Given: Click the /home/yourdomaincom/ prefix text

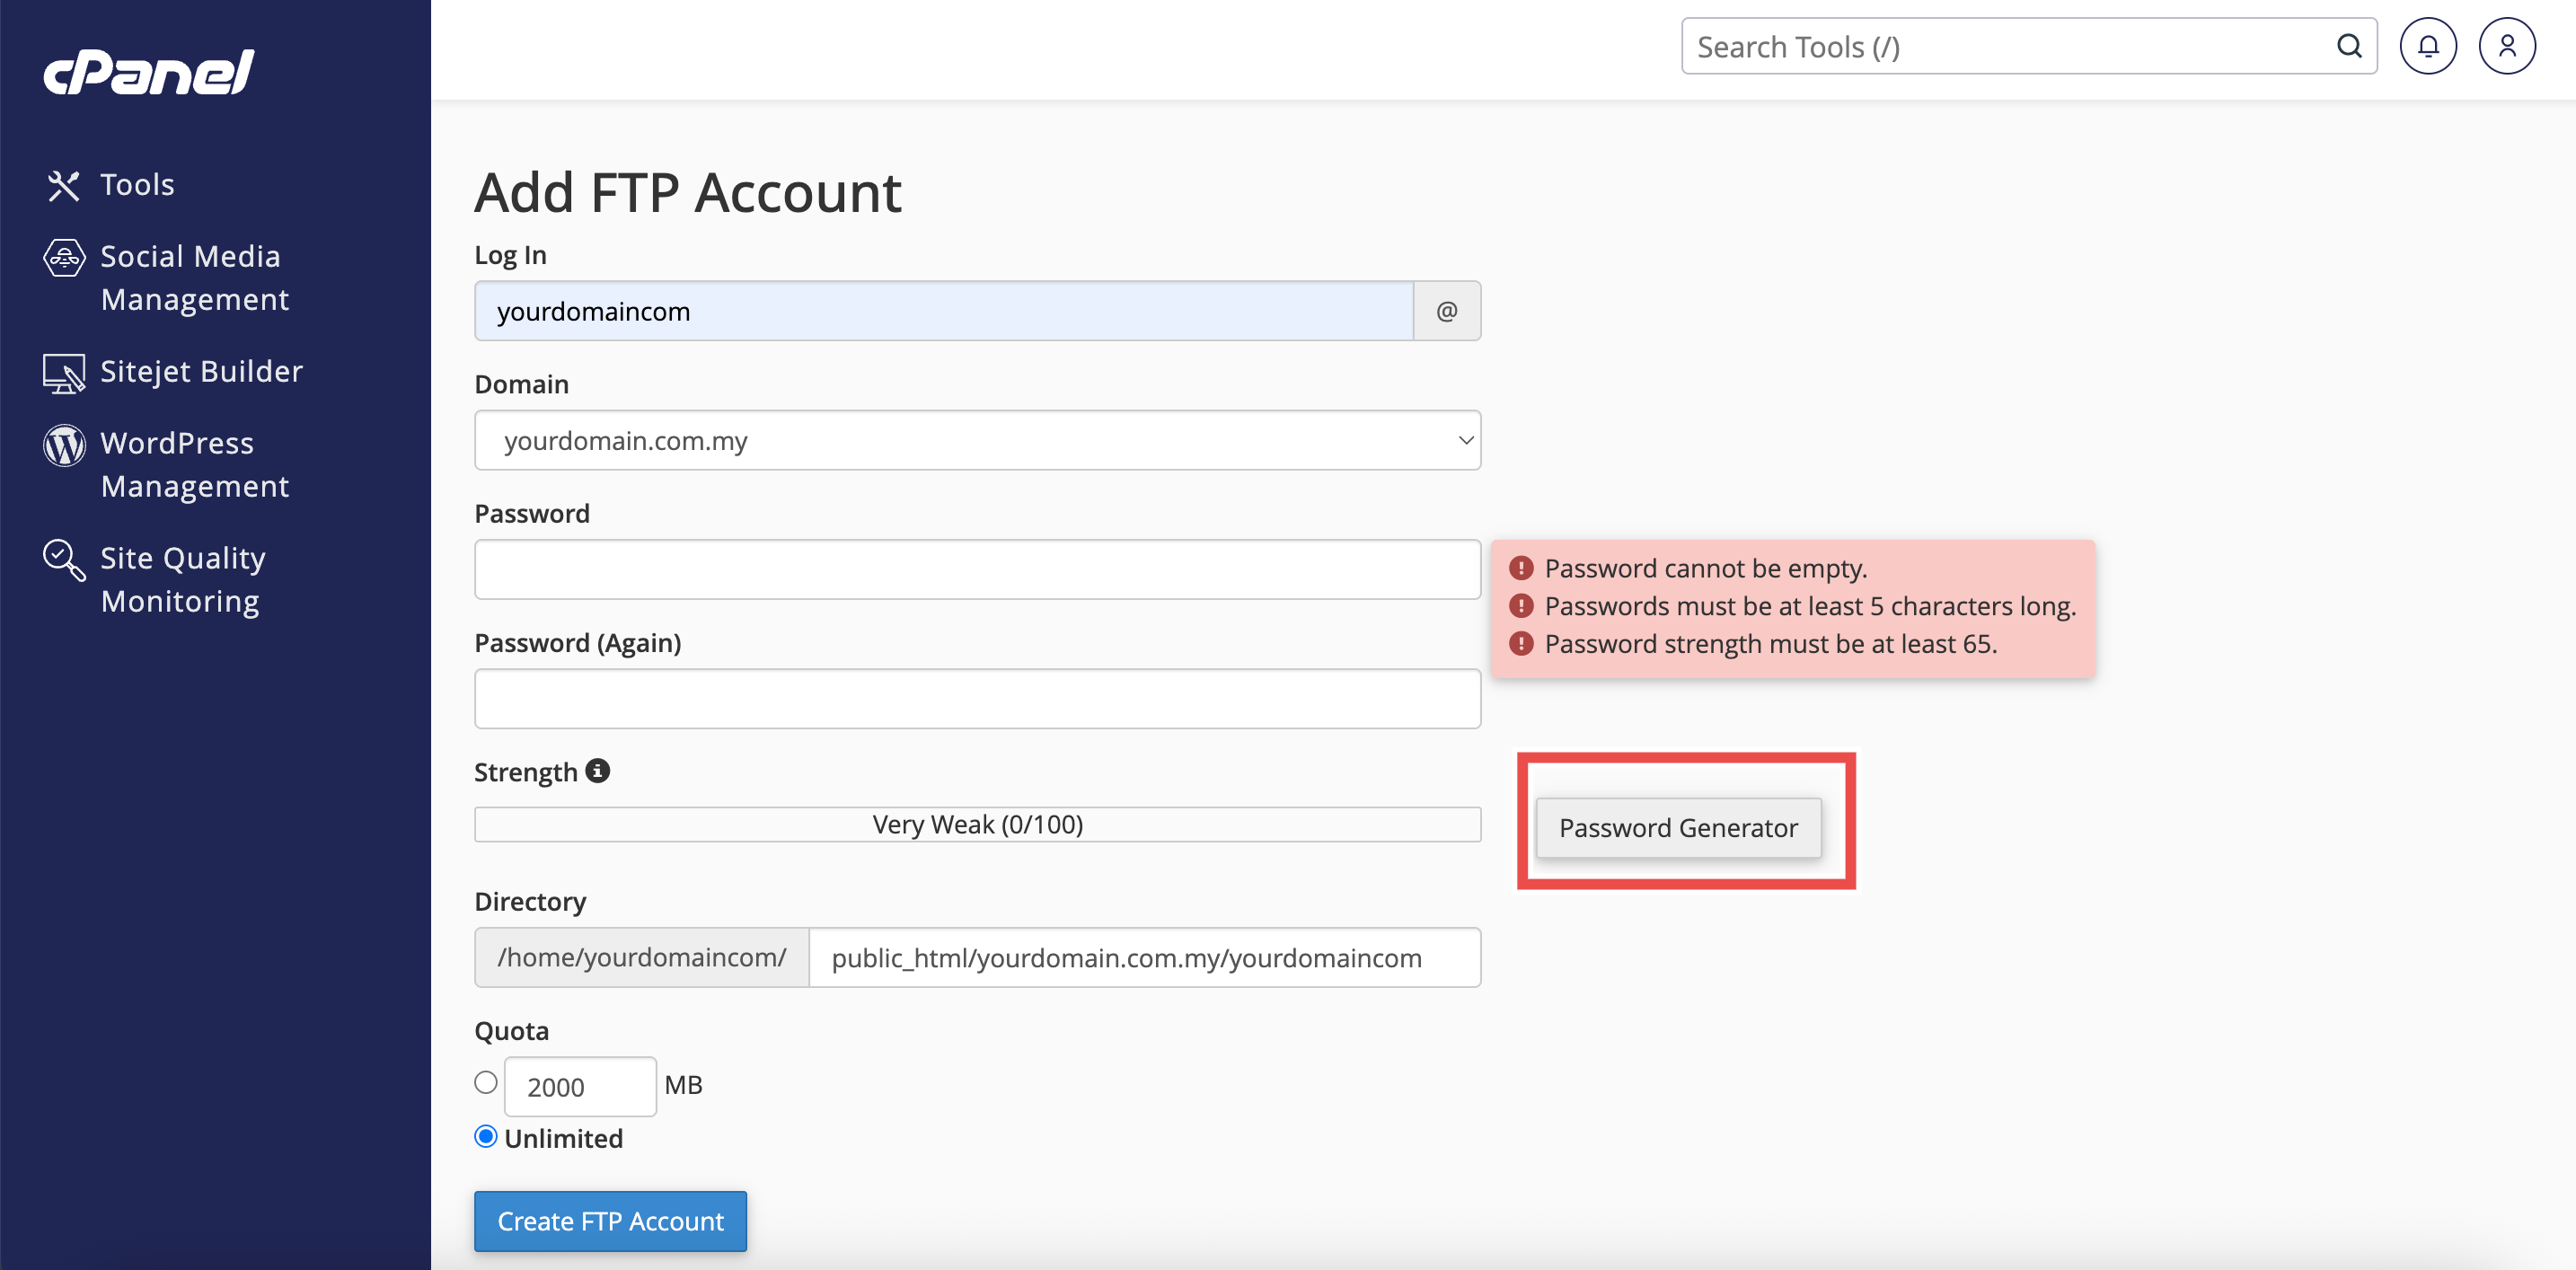Looking at the screenshot, I should coord(642,957).
